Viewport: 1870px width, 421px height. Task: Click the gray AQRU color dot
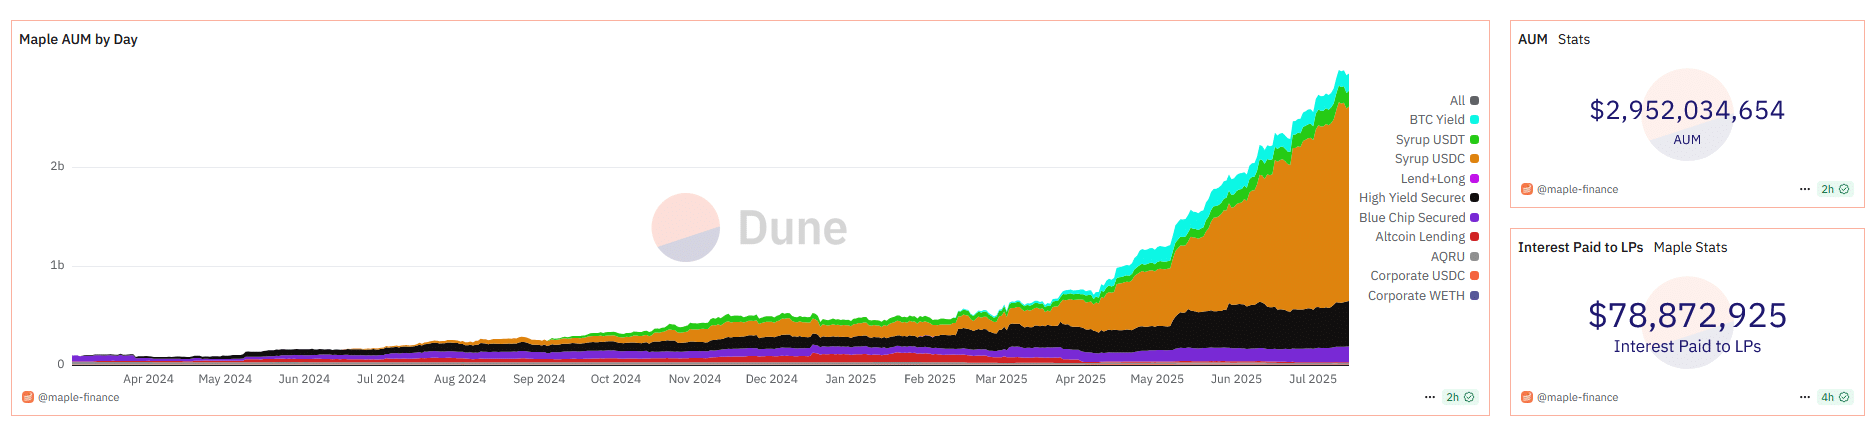tap(1474, 257)
